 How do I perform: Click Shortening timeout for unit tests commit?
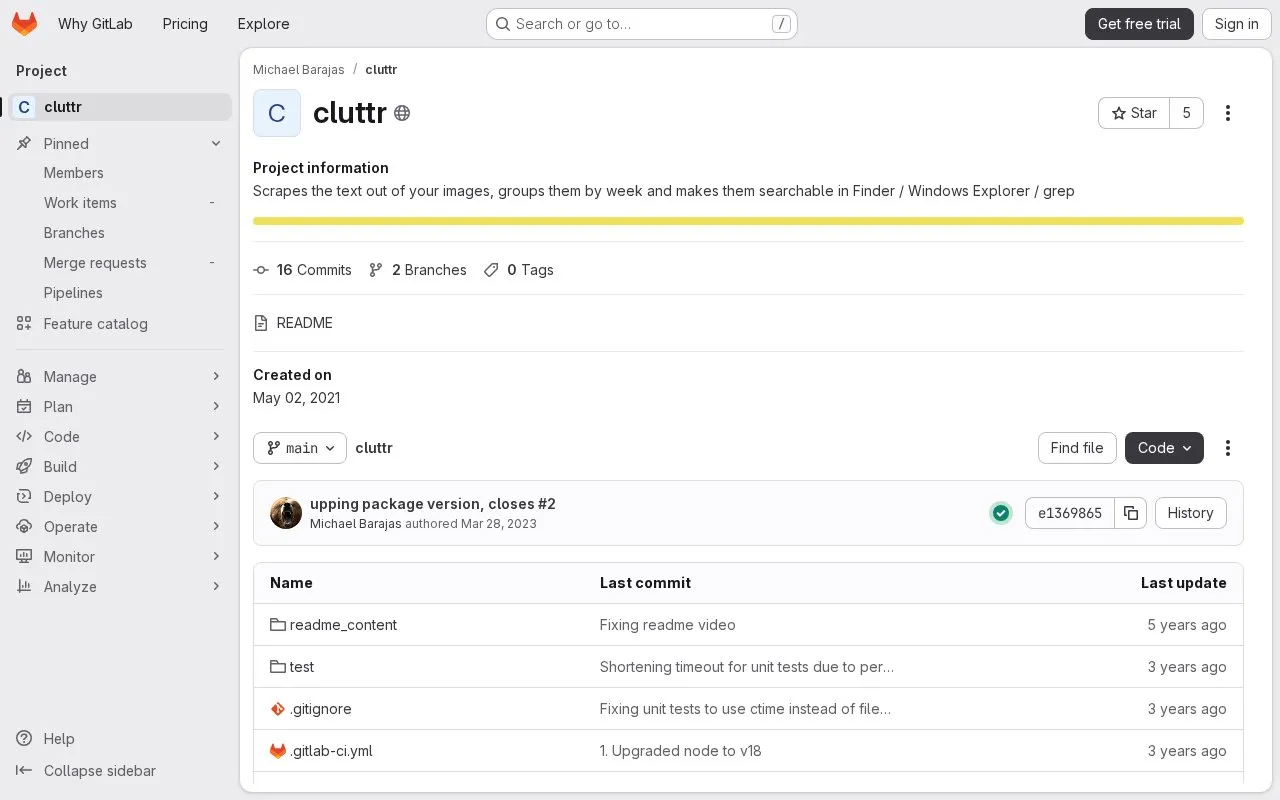click(747, 667)
